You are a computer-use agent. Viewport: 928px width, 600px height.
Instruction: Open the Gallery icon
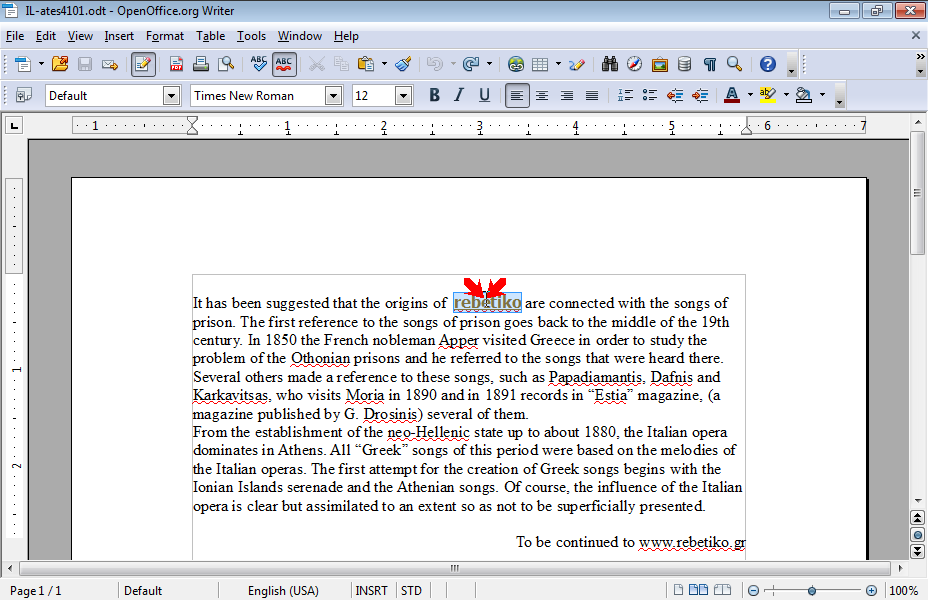(659, 64)
